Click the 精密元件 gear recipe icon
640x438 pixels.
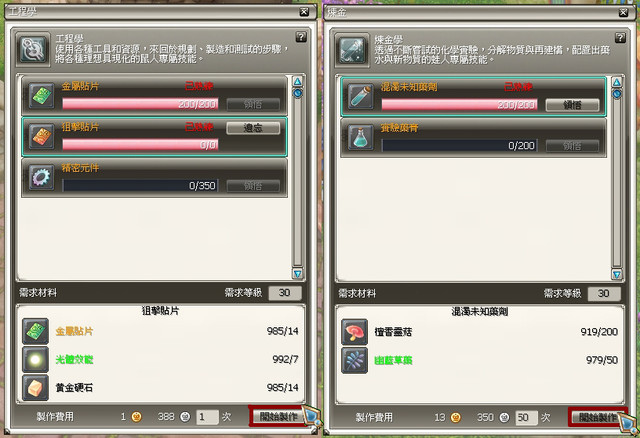pyautogui.click(x=42, y=178)
